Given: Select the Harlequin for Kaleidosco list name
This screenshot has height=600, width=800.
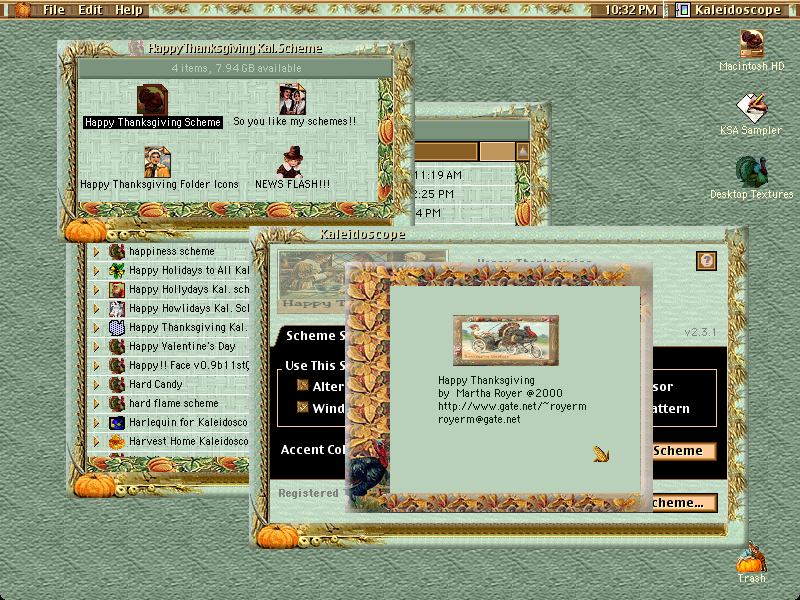Looking at the screenshot, I should [x=188, y=422].
